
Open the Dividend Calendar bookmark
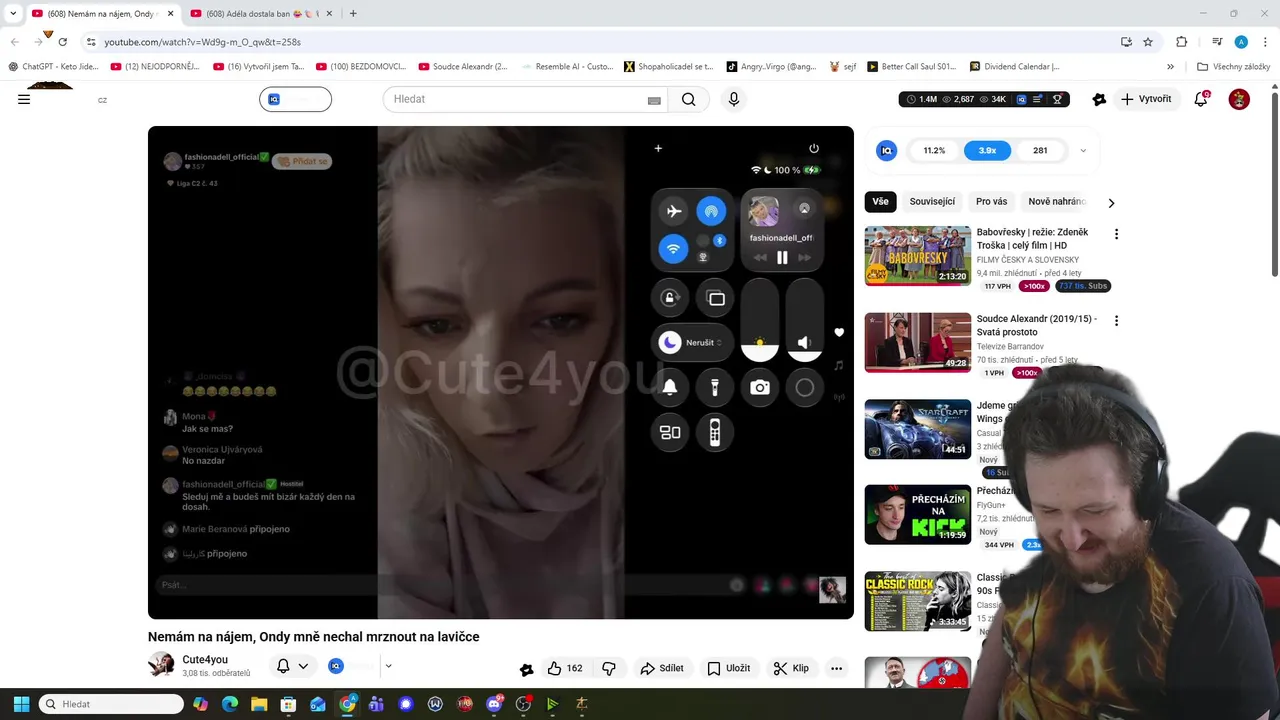pyautogui.click(x=1015, y=67)
